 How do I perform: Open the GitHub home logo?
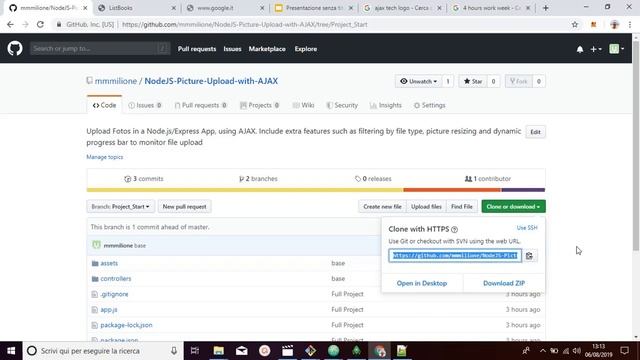(15, 48)
